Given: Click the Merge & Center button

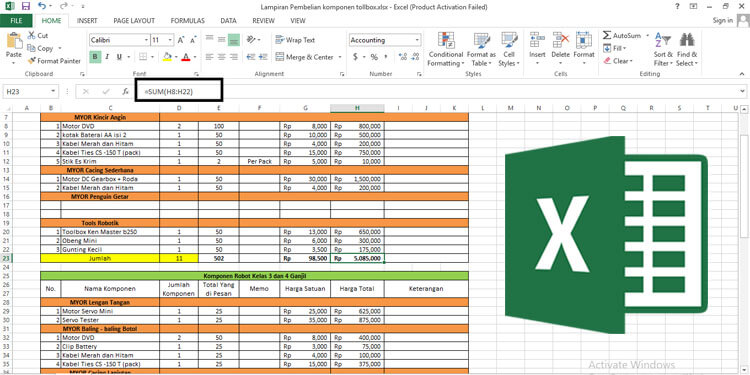Looking at the screenshot, I should (304, 57).
